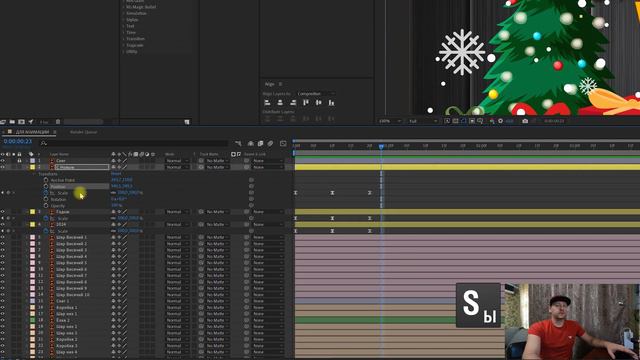Viewport: 640px width, 360px height.
Task: Hide layer 1 Снег with its eye icon
Action: tap(2, 161)
